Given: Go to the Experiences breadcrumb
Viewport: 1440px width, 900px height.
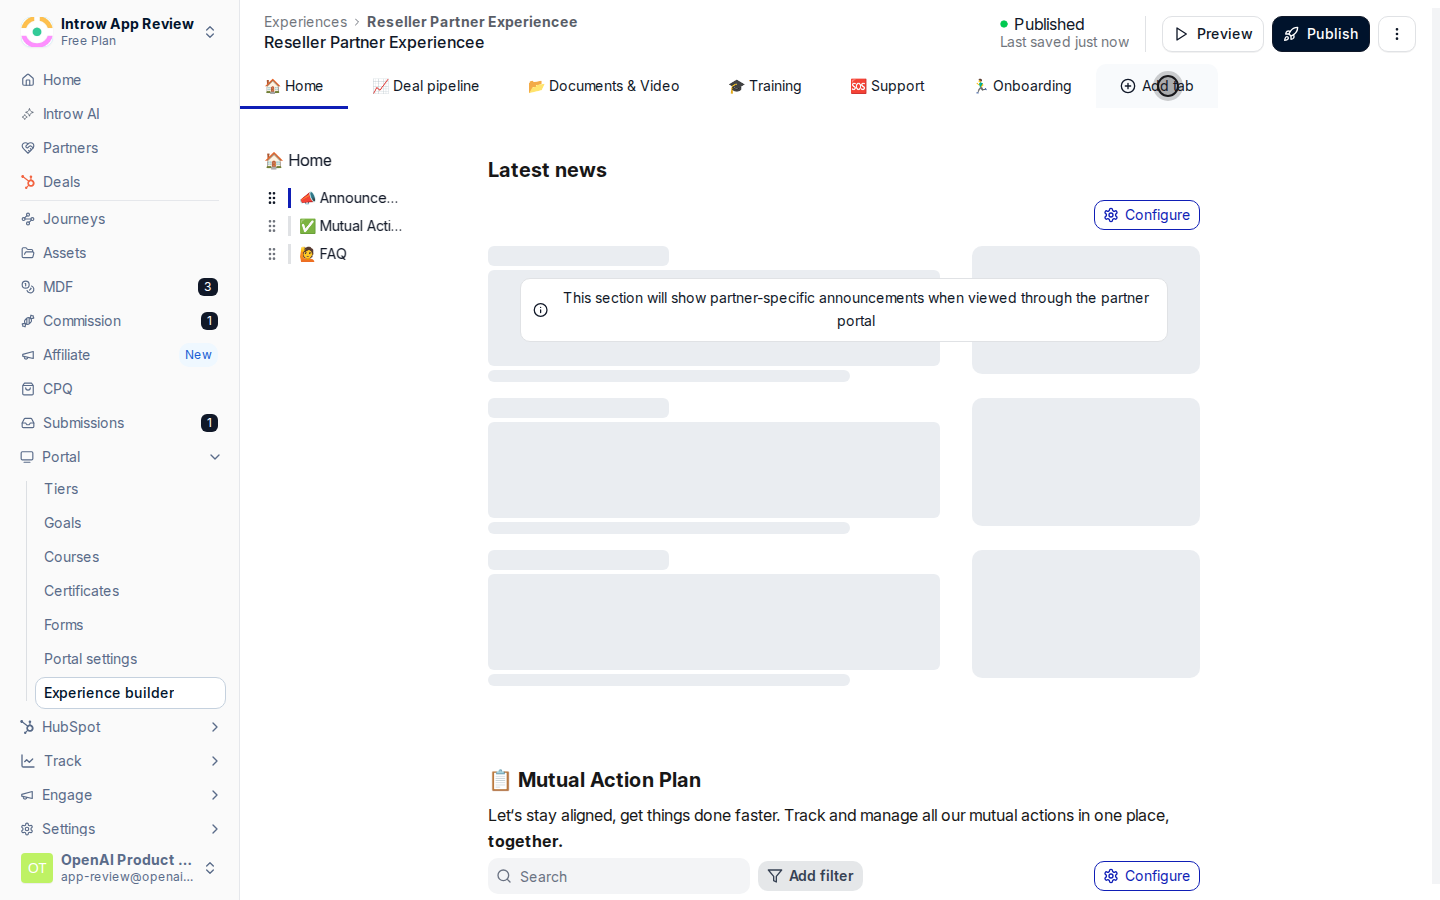Looking at the screenshot, I should [x=306, y=22].
